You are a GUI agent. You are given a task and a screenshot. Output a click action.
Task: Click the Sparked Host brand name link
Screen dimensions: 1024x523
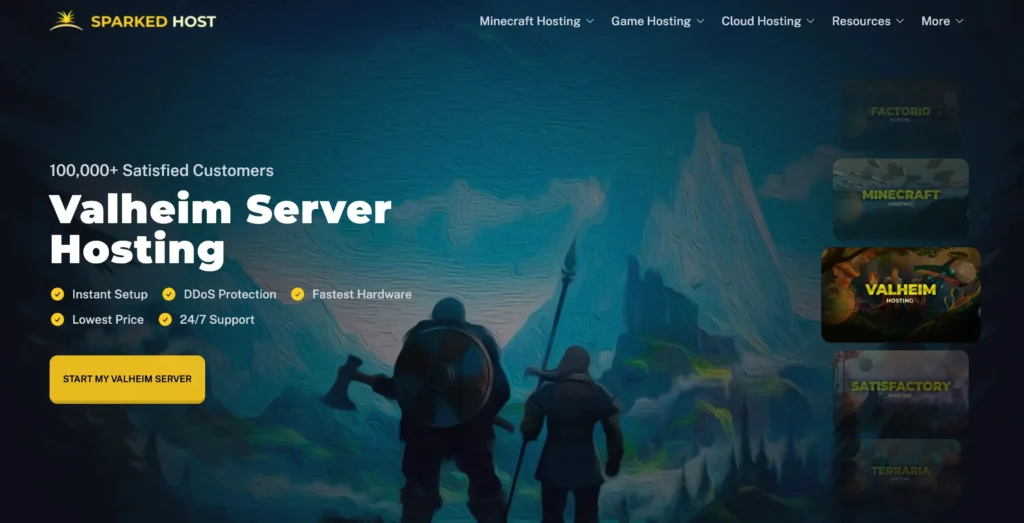[x=153, y=21]
